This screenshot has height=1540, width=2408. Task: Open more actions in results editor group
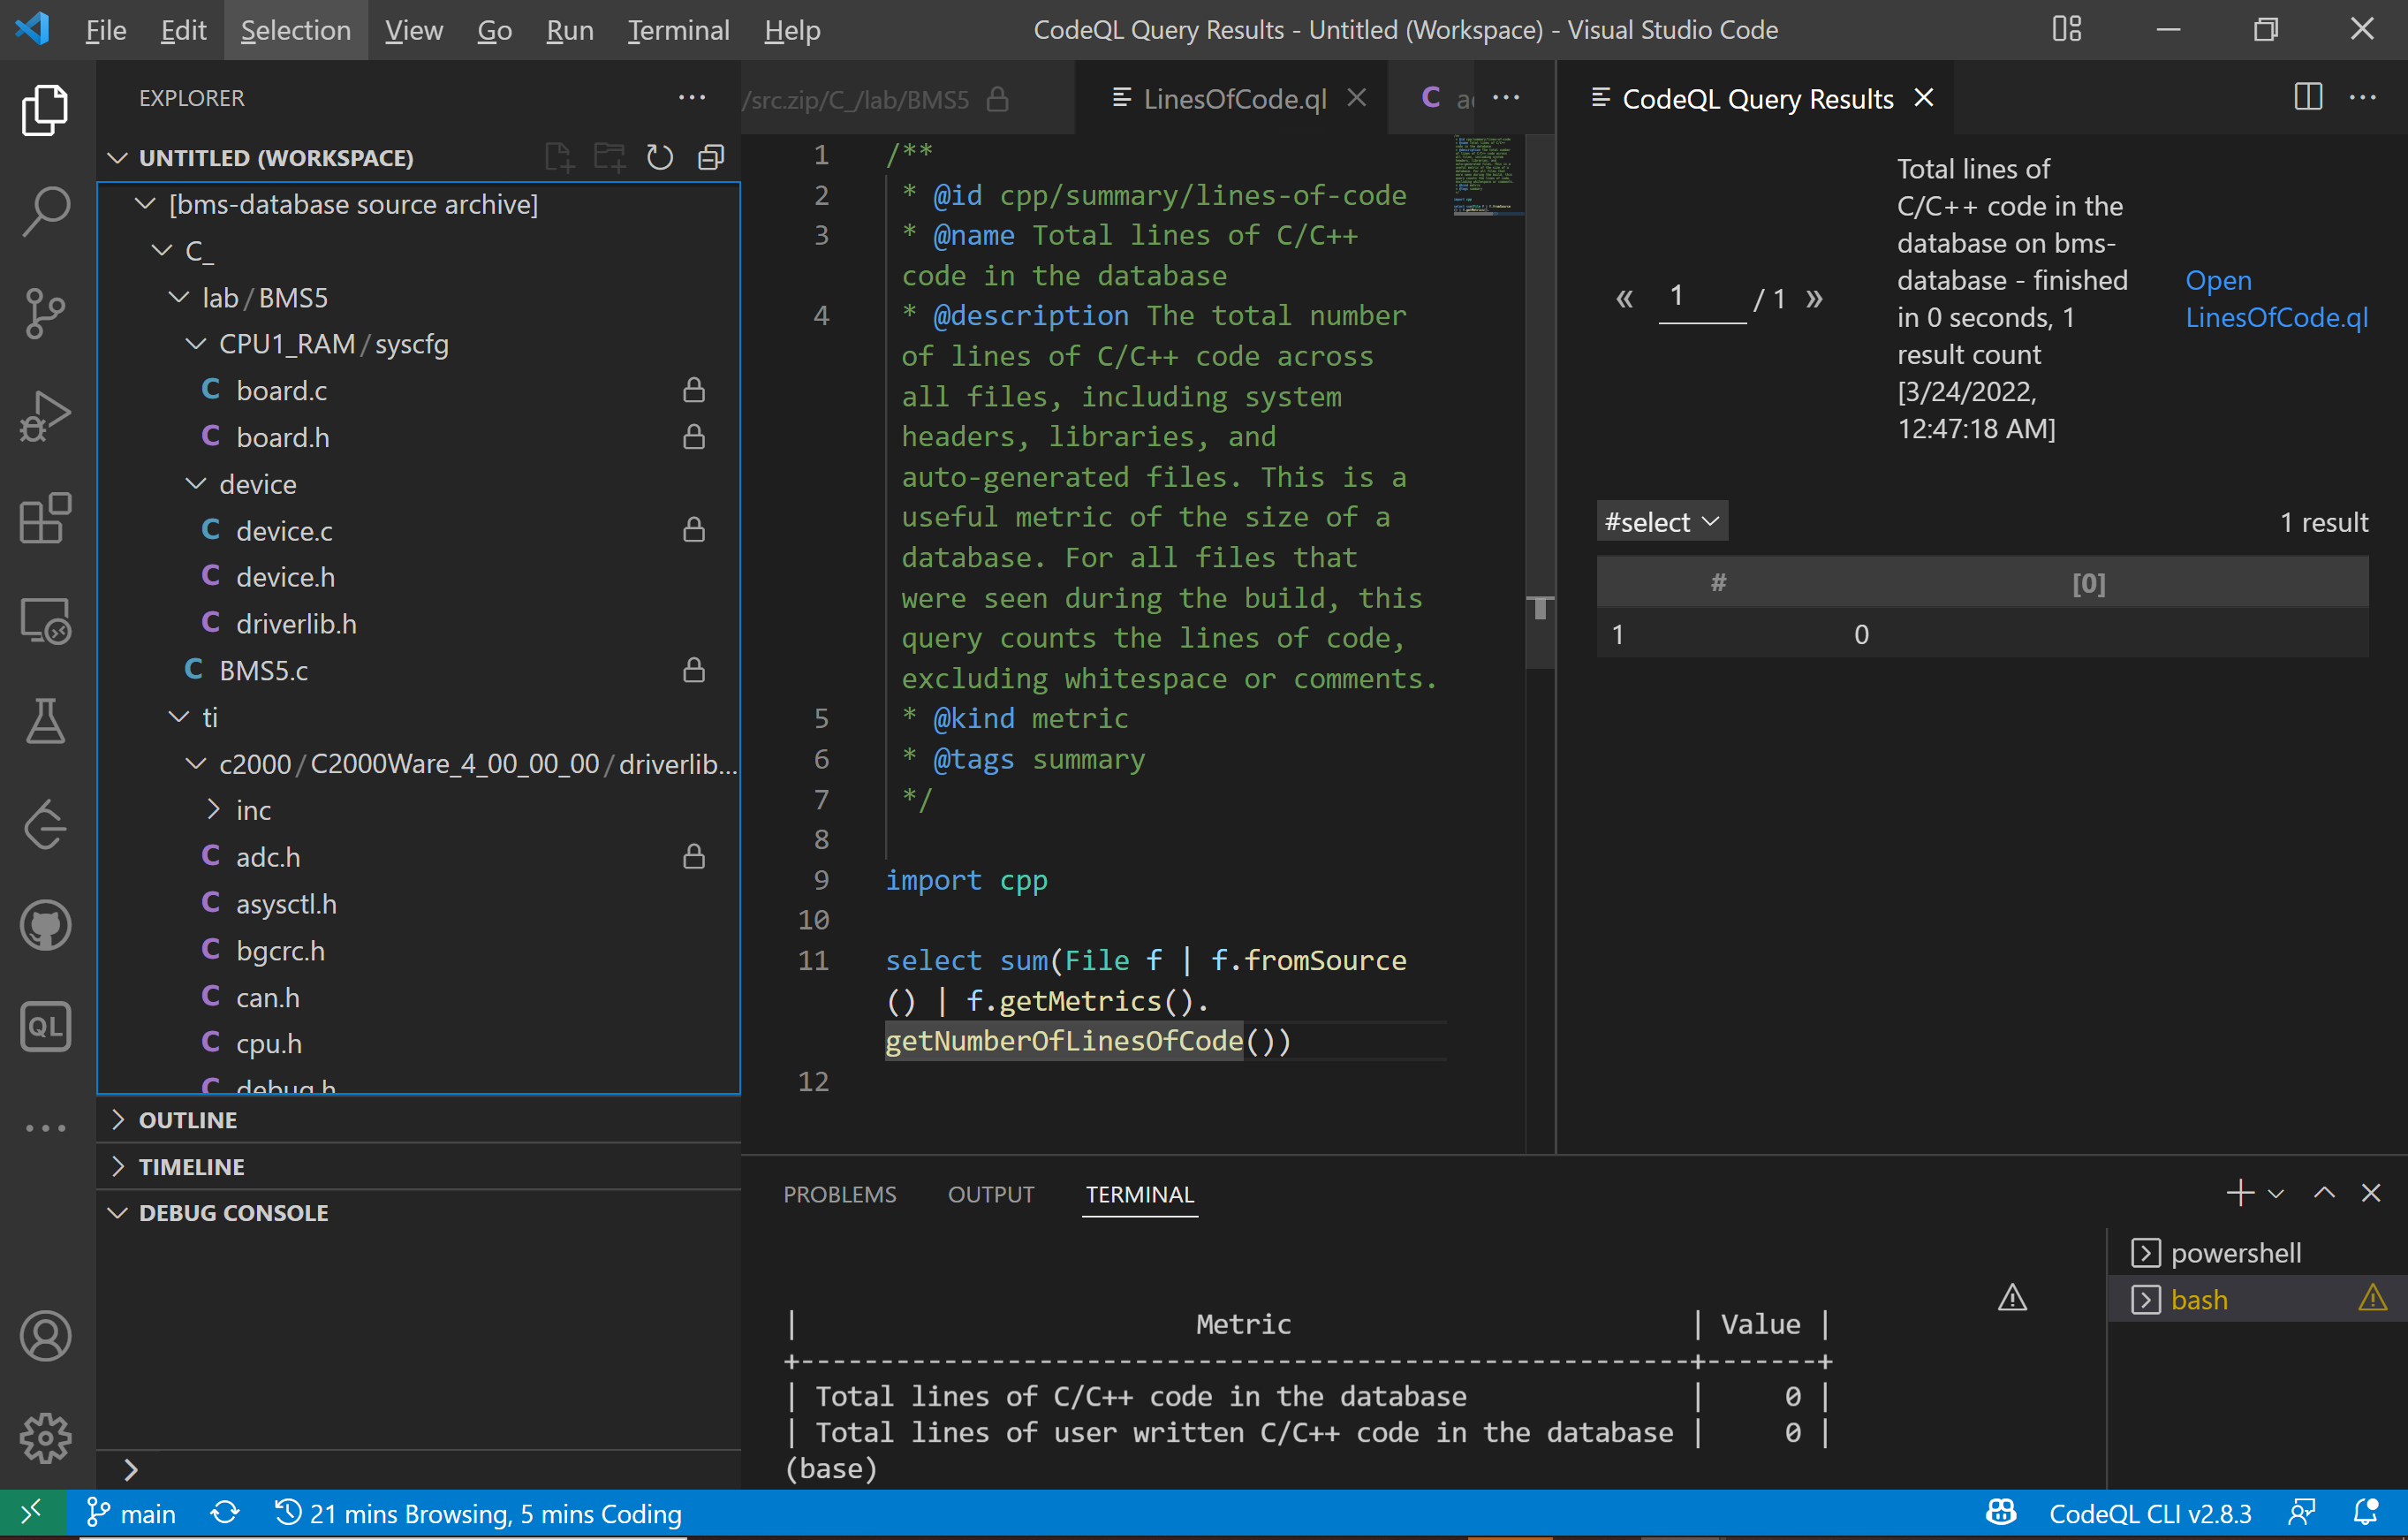coord(2363,98)
